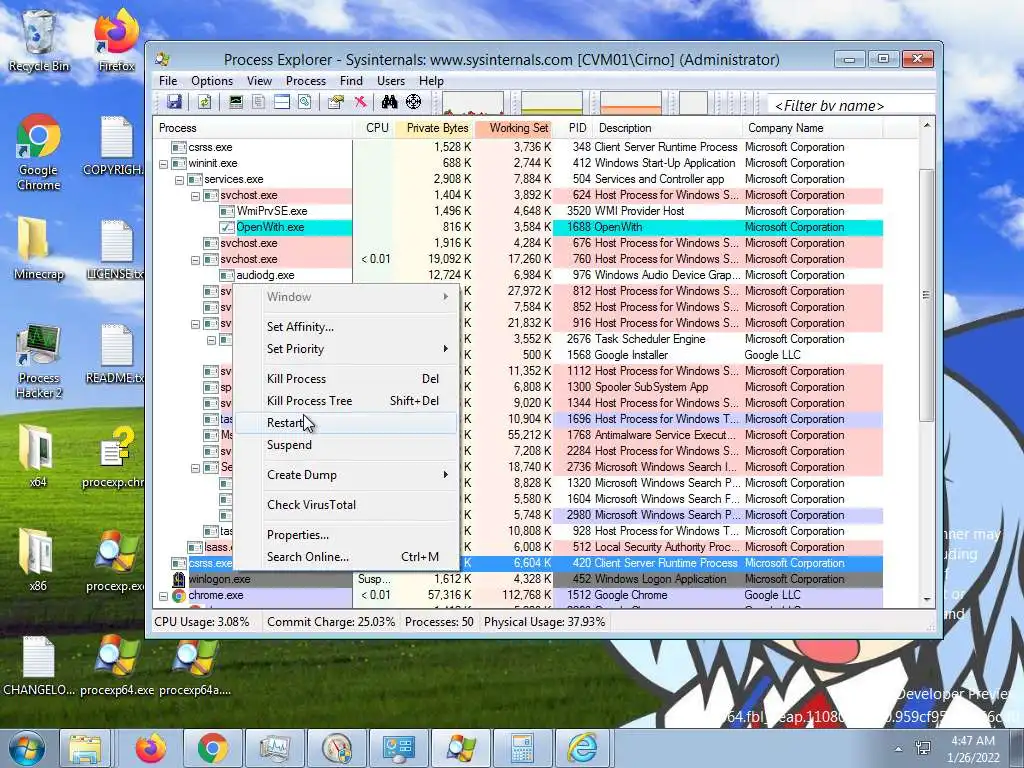The image size is (1024, 768).
Task: Open the View menu
Action: click(x=259, y=81)
